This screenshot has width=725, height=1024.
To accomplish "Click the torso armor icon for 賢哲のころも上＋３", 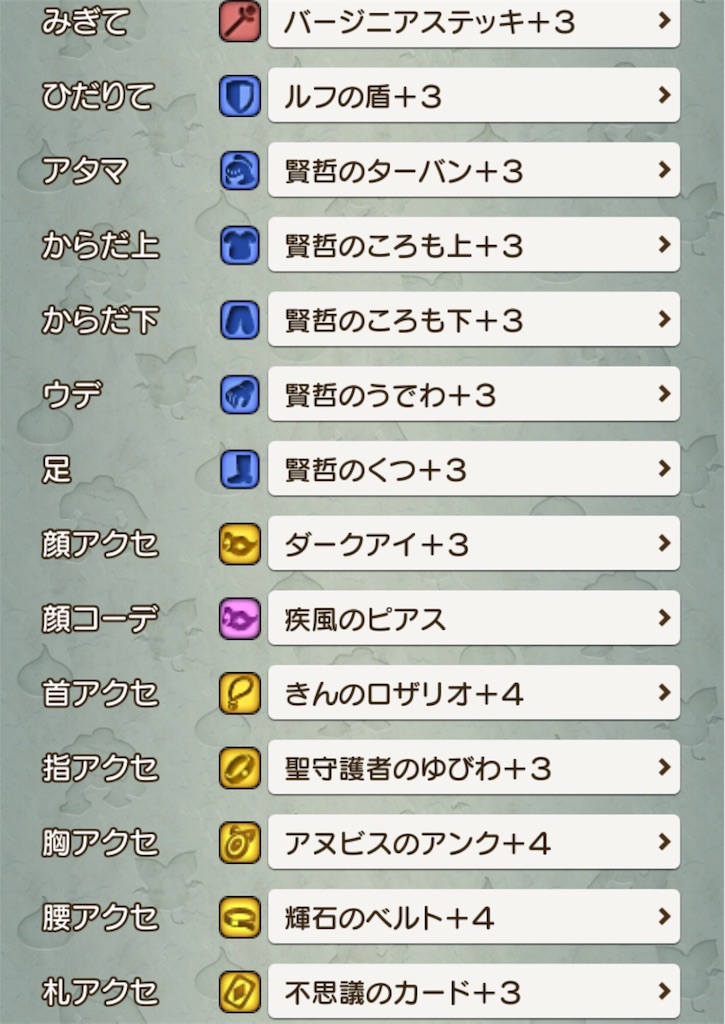I will 239,245.
